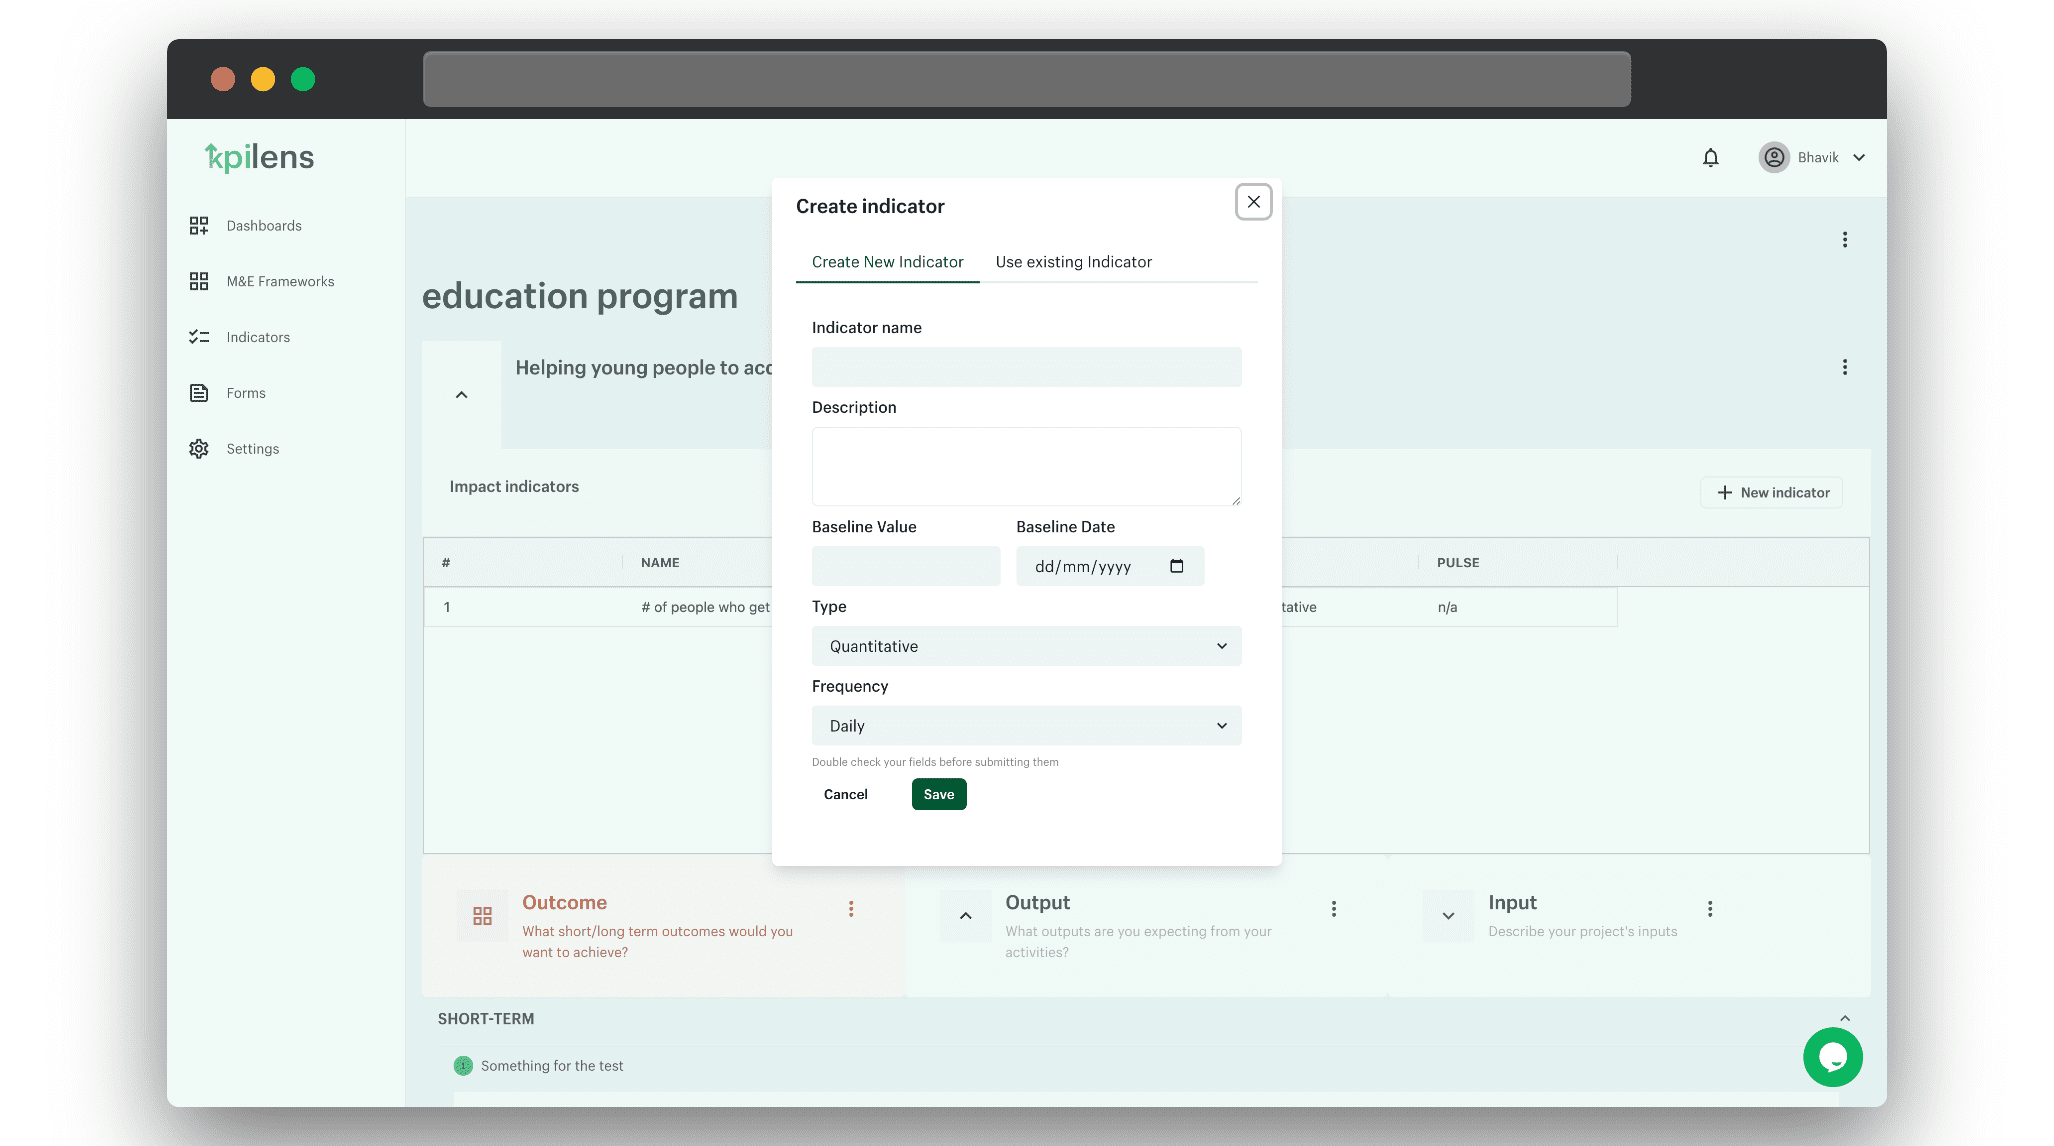The width and height of the screenshot is (2054, 1146).
Task: Expand the Bhavik user account menu
Action: [x=1858, y=158]
